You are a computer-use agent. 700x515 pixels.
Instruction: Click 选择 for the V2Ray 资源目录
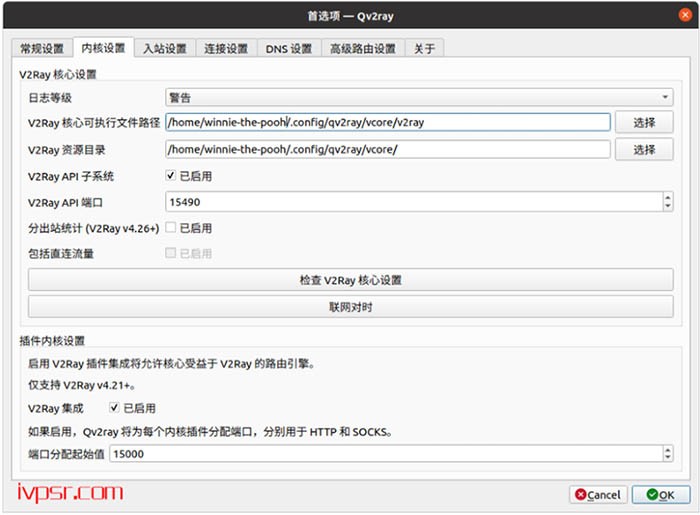pos(644,150)
